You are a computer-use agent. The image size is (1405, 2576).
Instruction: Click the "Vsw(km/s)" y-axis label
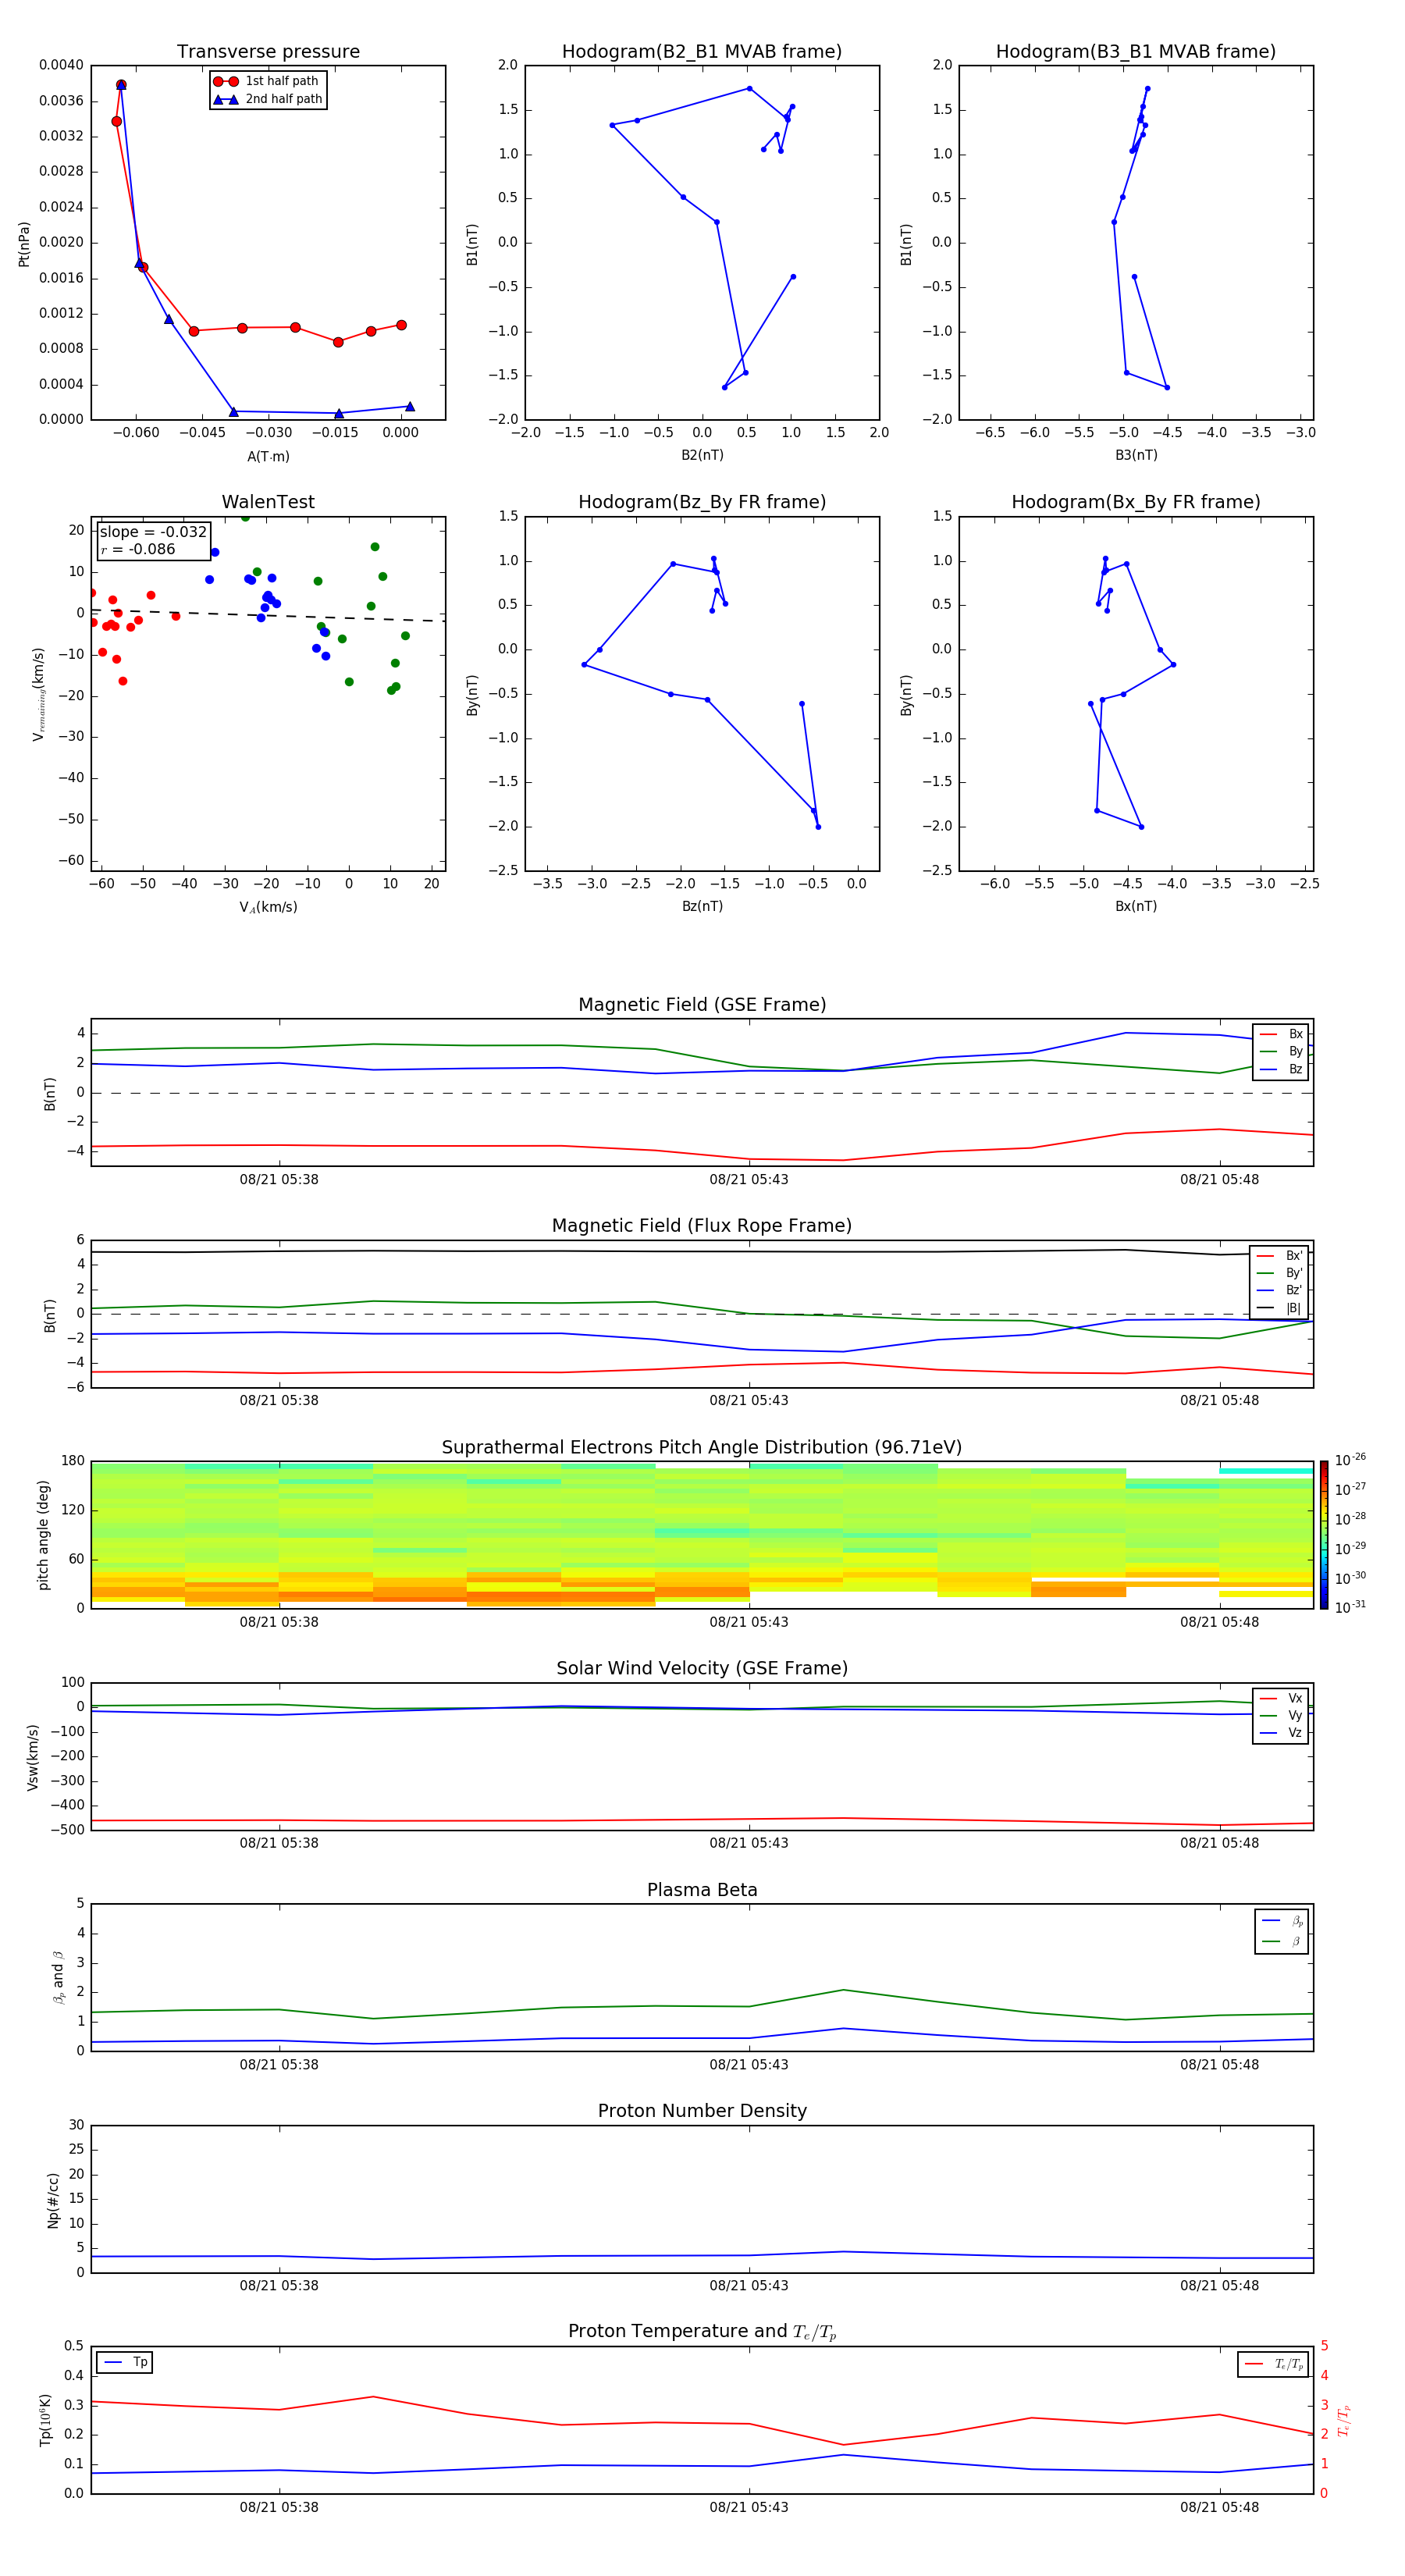33,1757
